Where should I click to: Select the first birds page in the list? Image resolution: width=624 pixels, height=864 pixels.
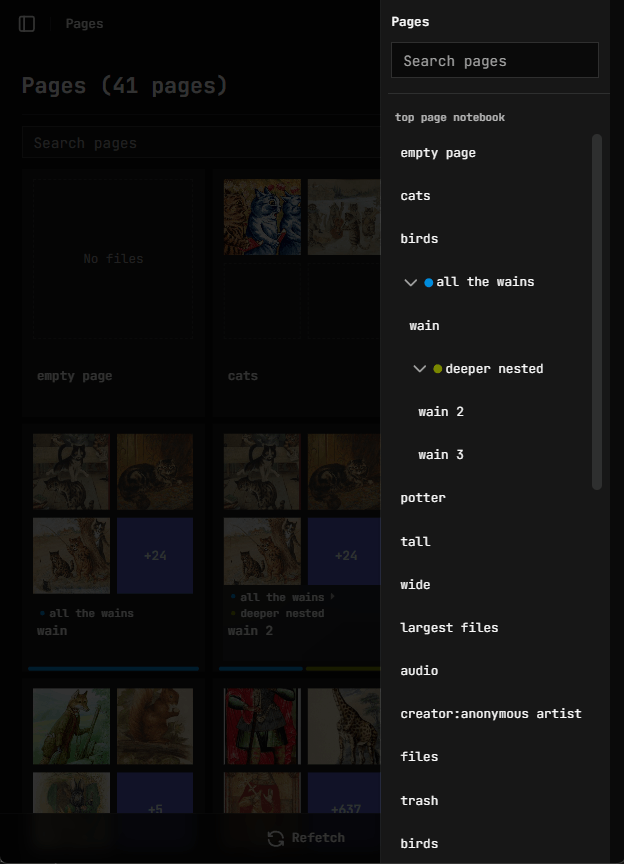point(419,239)
